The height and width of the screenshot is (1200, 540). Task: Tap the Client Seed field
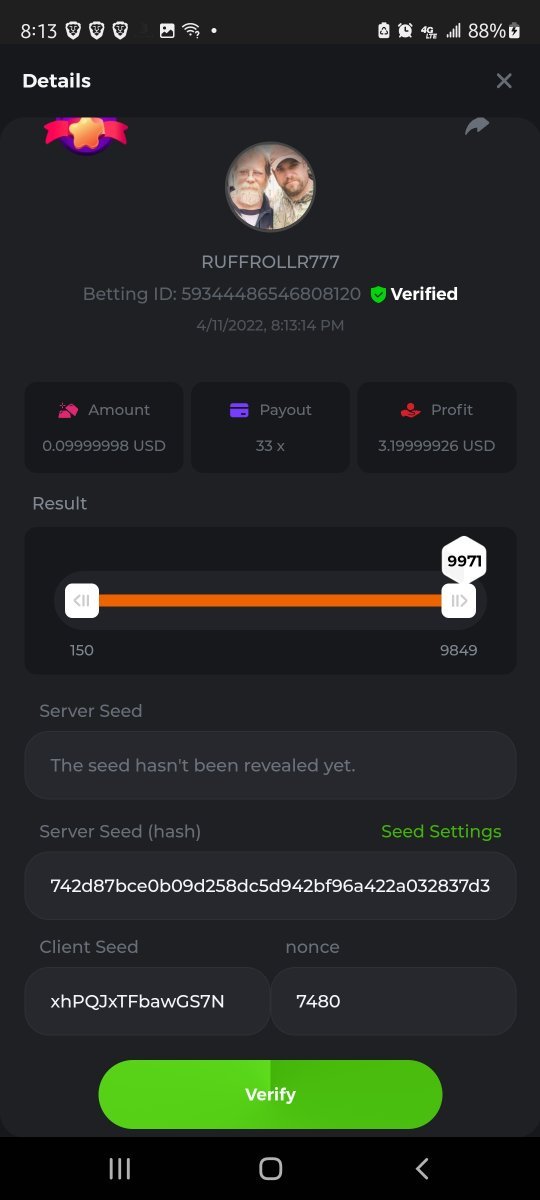[147, 1001]
